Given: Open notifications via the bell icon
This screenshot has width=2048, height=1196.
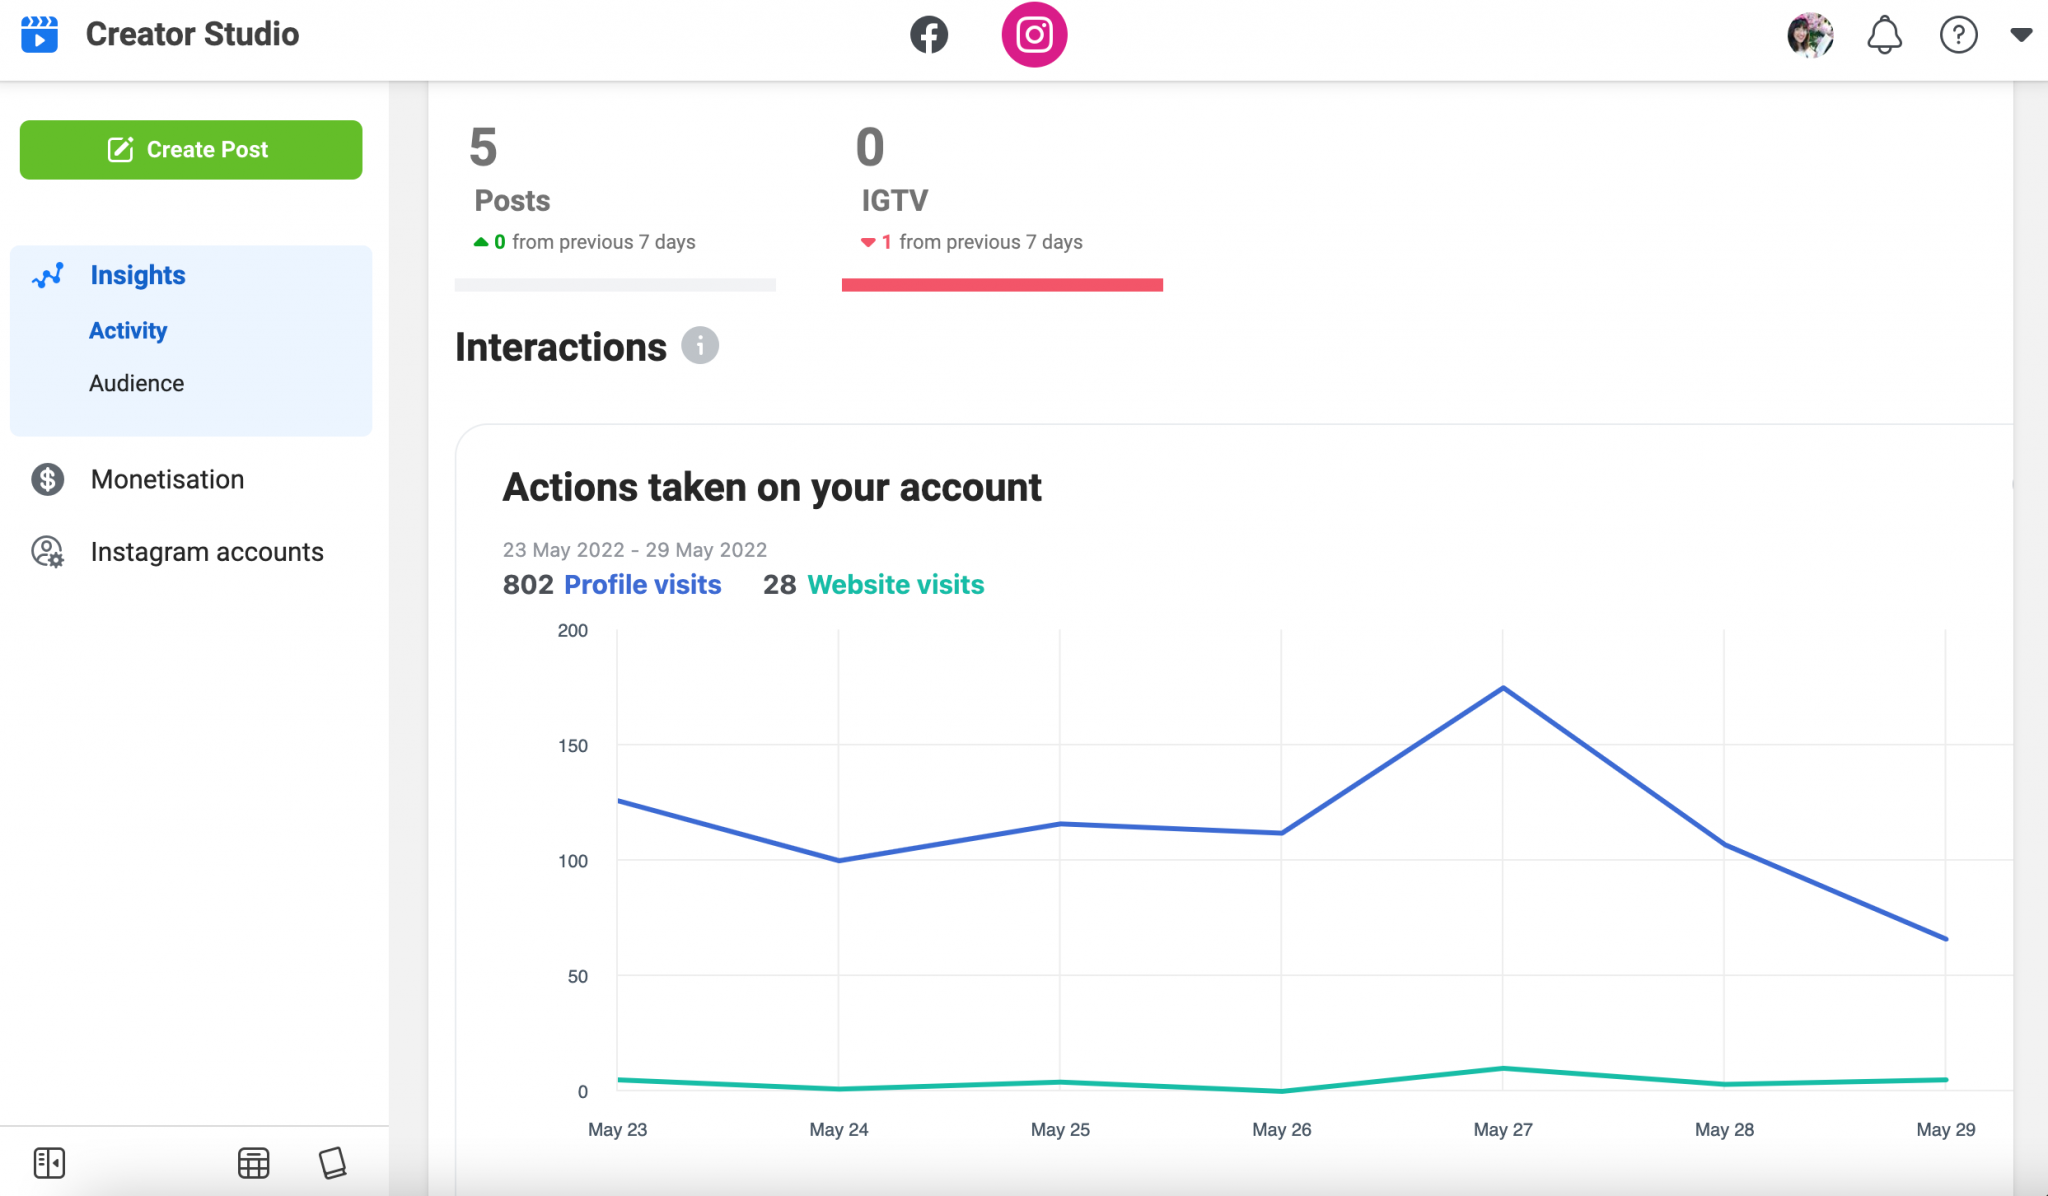Looking at the screenshot, I should coord(1884,33).
